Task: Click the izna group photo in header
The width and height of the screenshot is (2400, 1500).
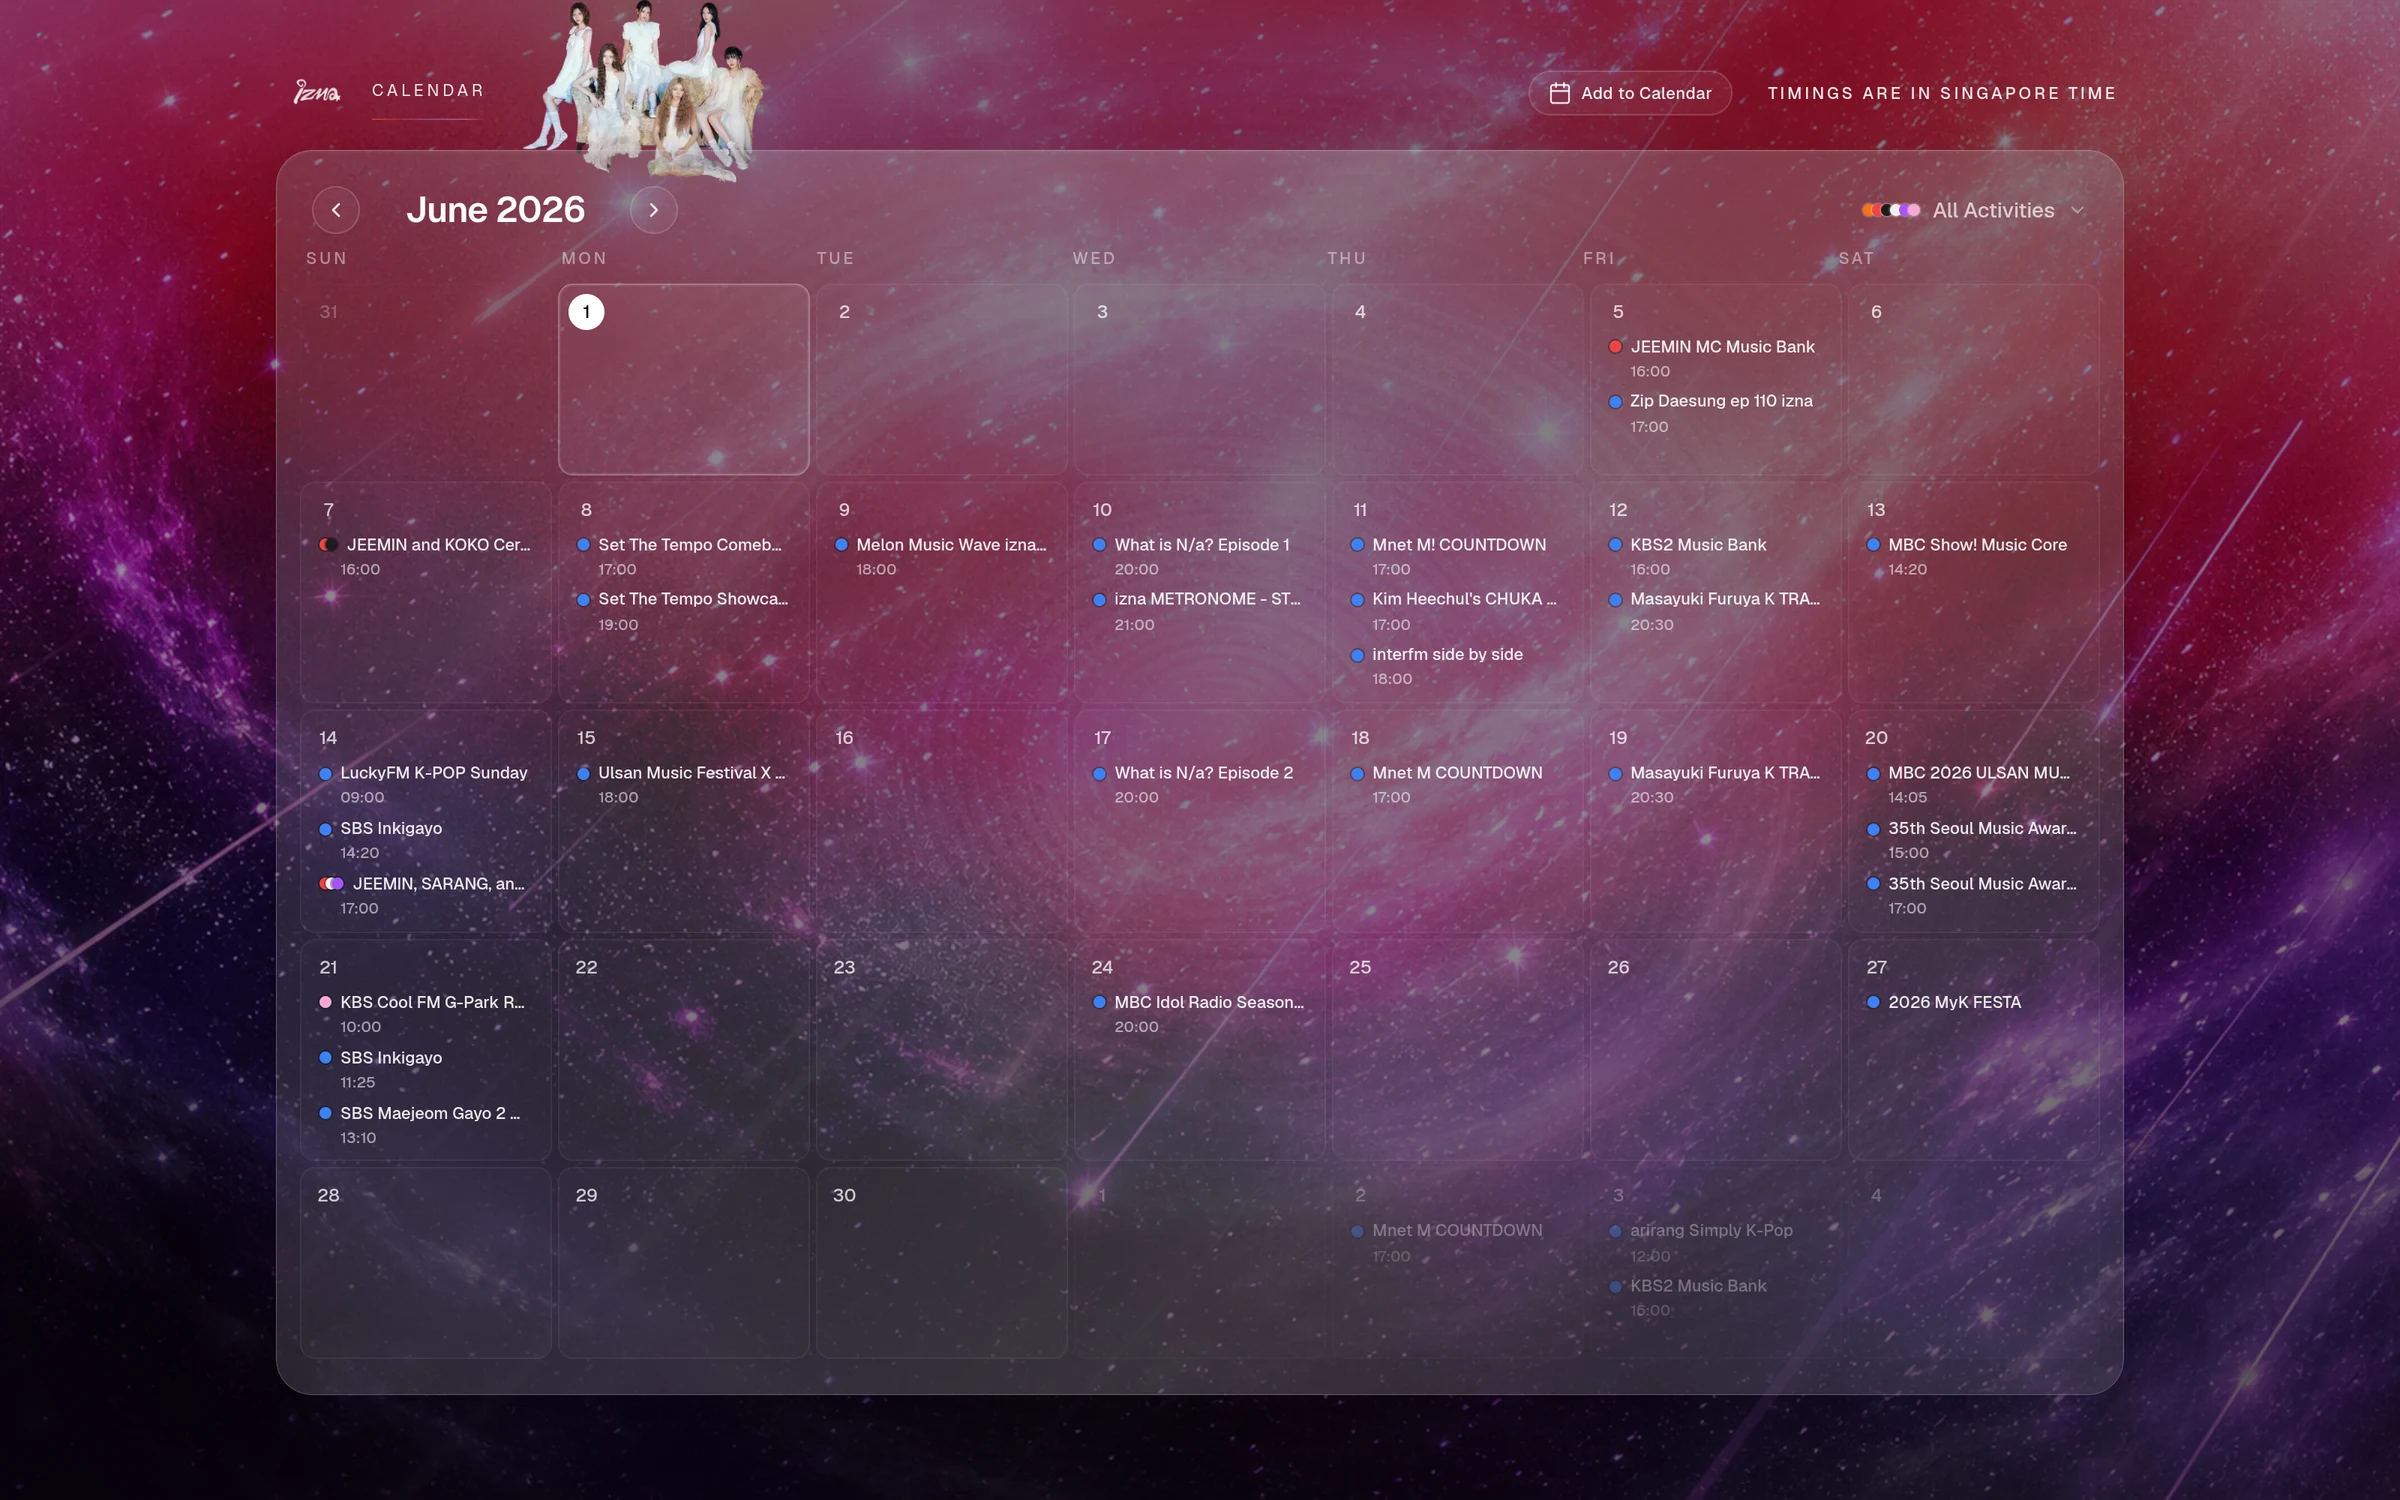Action: tap(646, 90)
